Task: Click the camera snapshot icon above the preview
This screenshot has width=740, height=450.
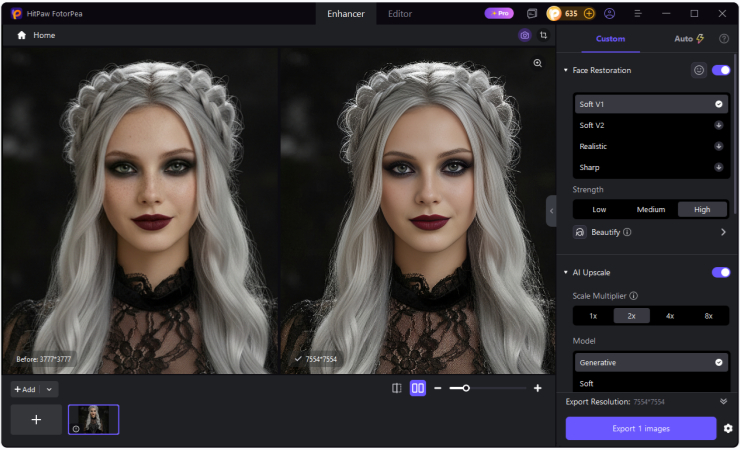Action: 524,35
